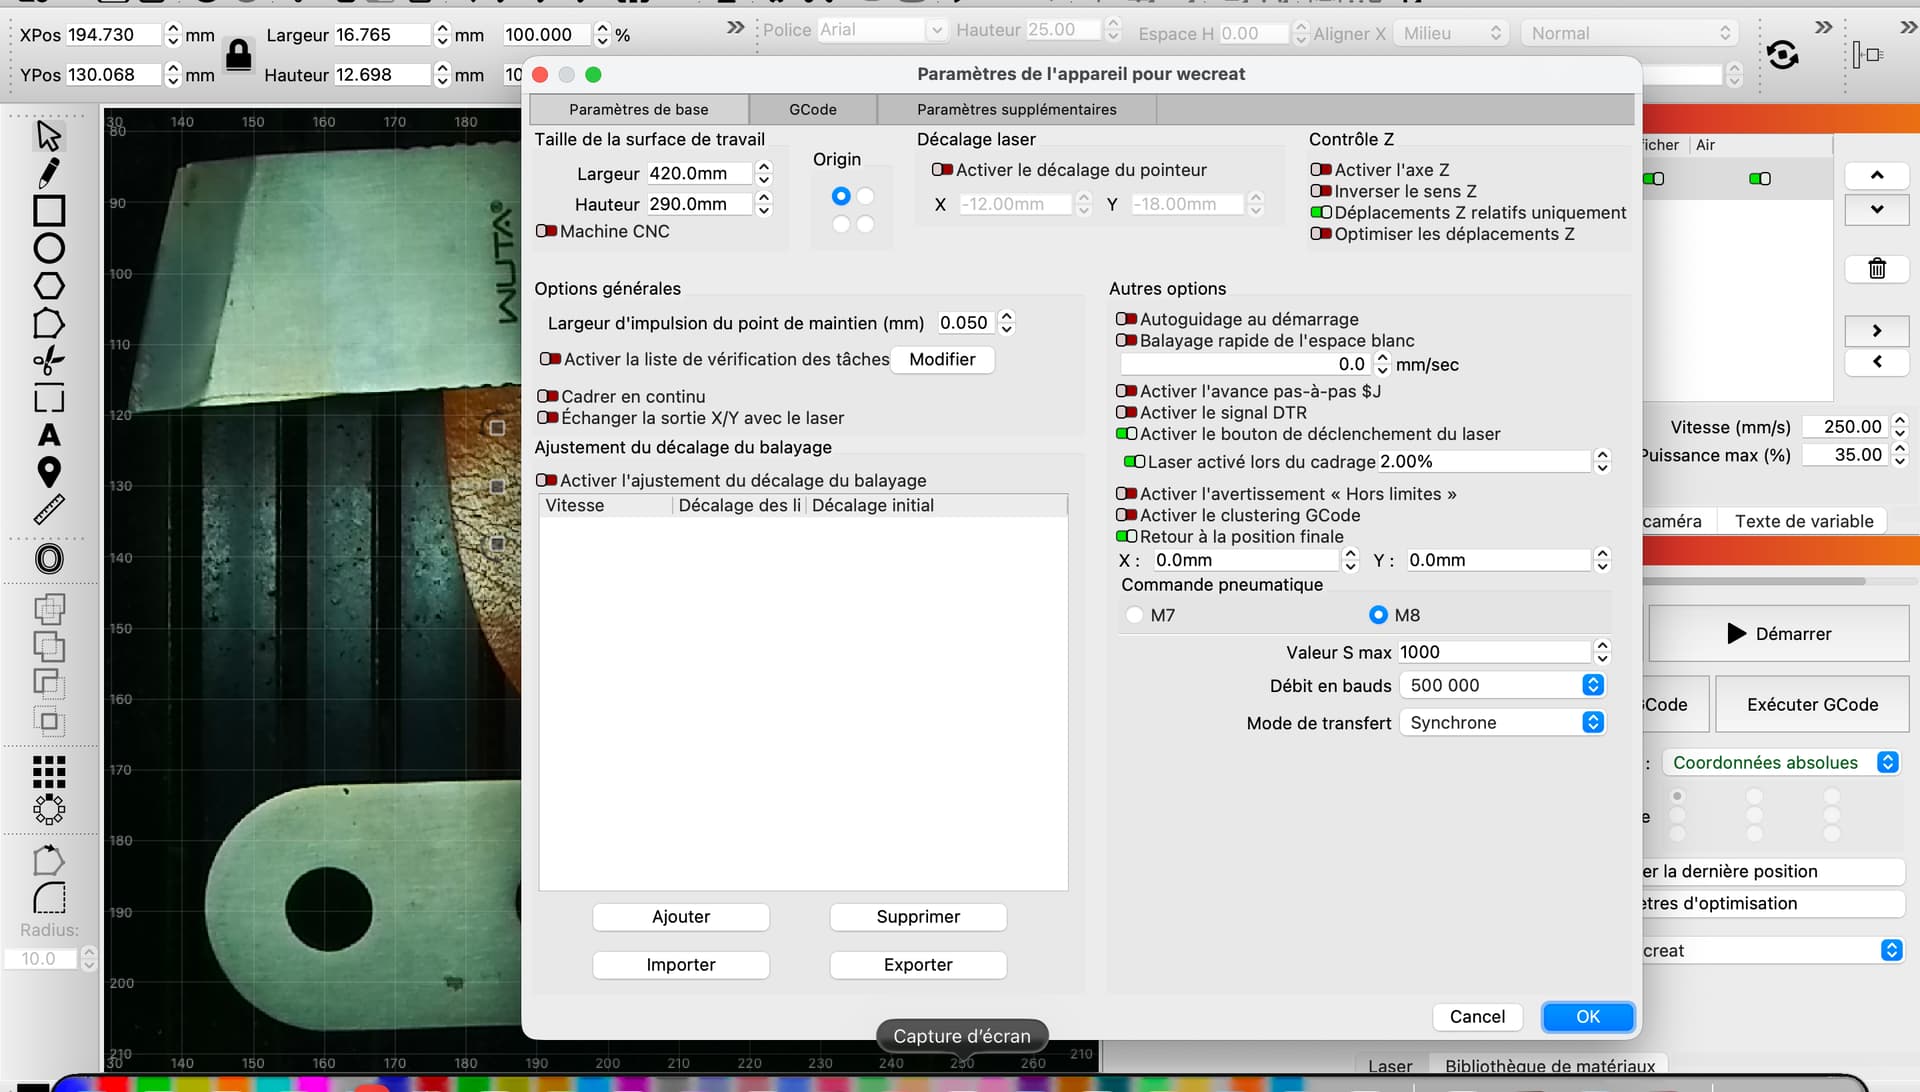Select the M7 pneumatic command radio
Image resolution: width=1920 pixels, height=1092 pixels.
[1134, 615]
